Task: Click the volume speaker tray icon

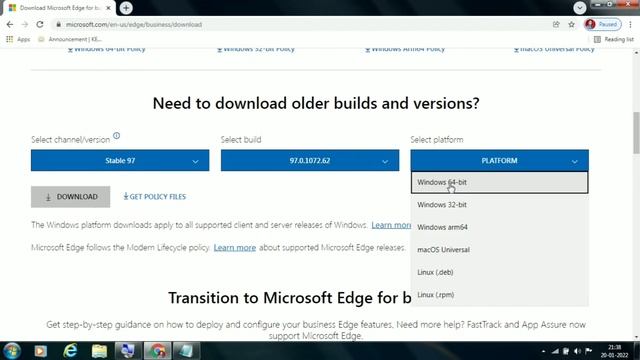Action: click(577, 351)
